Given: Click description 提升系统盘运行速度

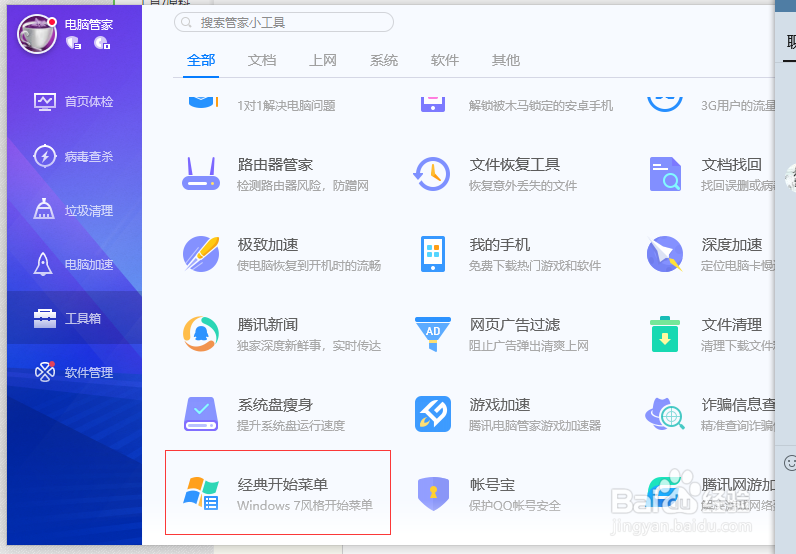Looking at the screenshot, I should tap(291, 425).
